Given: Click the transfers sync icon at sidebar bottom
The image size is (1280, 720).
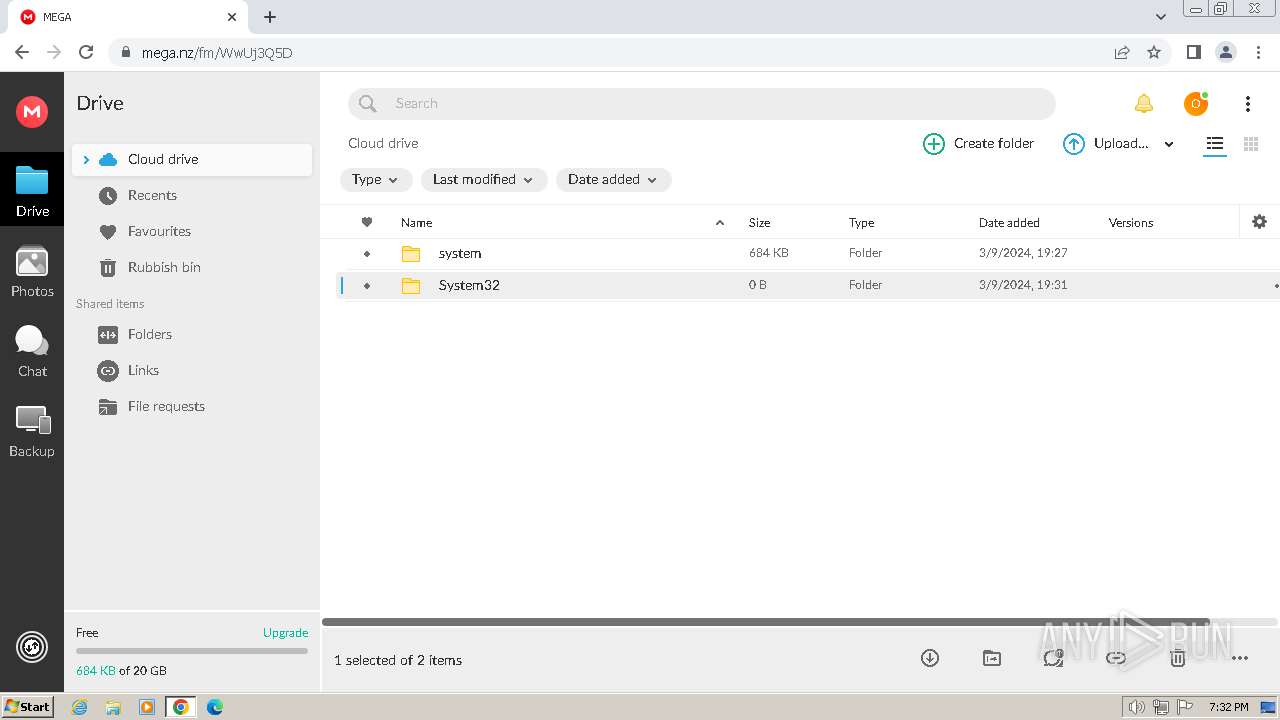Looking at the screenshot, I should pyautogui.click(x=32, y=647).
